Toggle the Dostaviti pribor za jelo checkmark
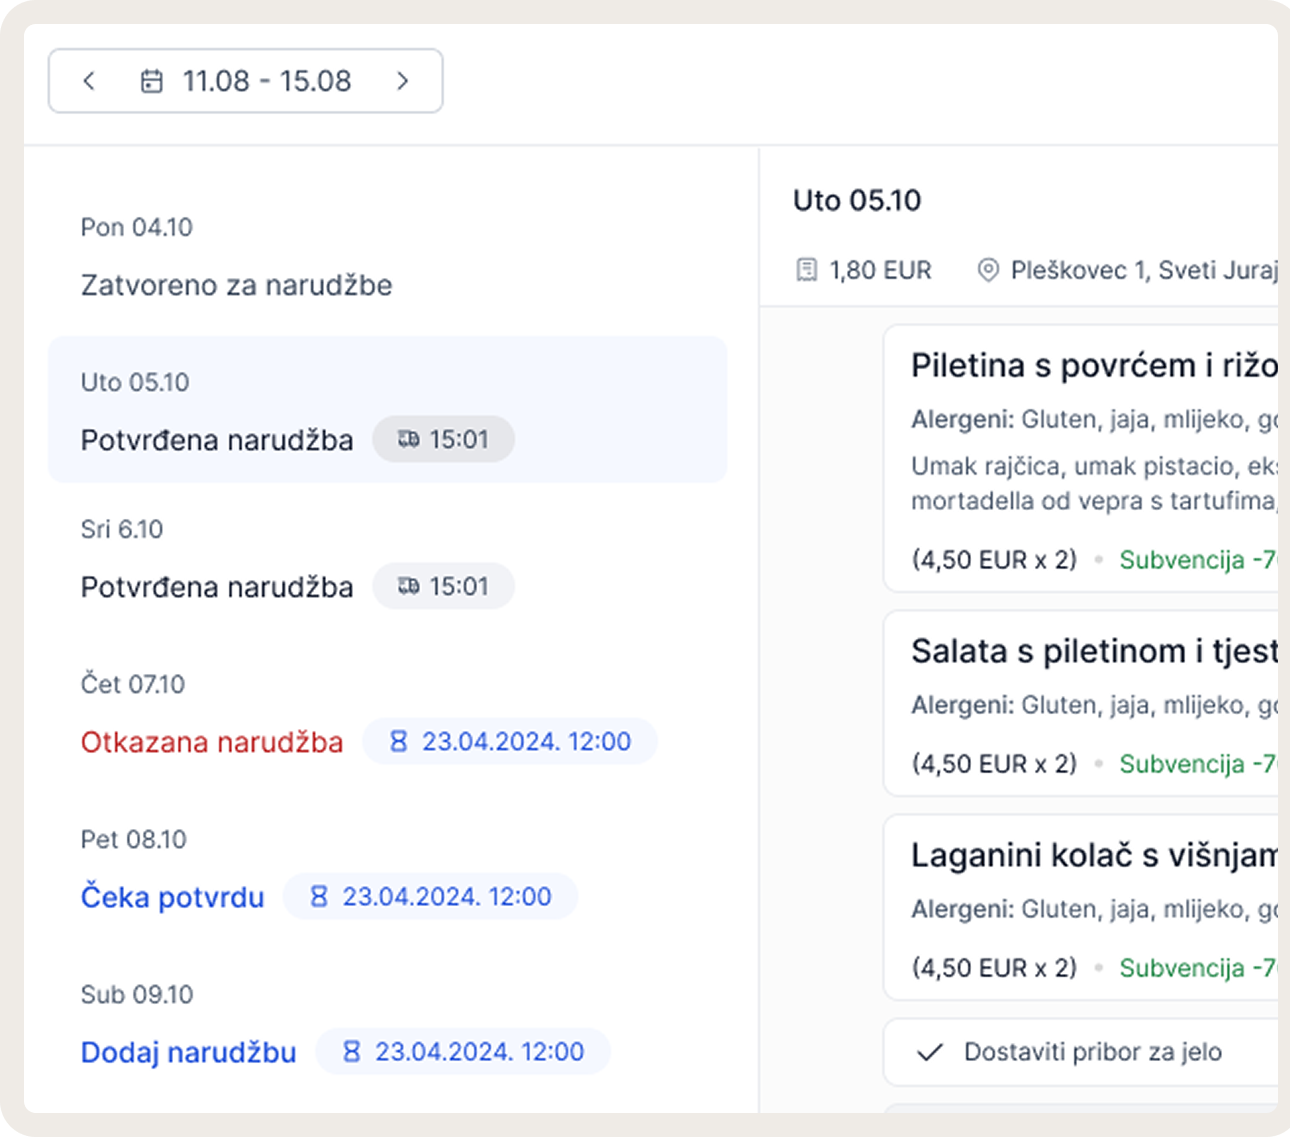Image resolution: width=1290 pixels, height=1137 pixels. click(930, 1052)
